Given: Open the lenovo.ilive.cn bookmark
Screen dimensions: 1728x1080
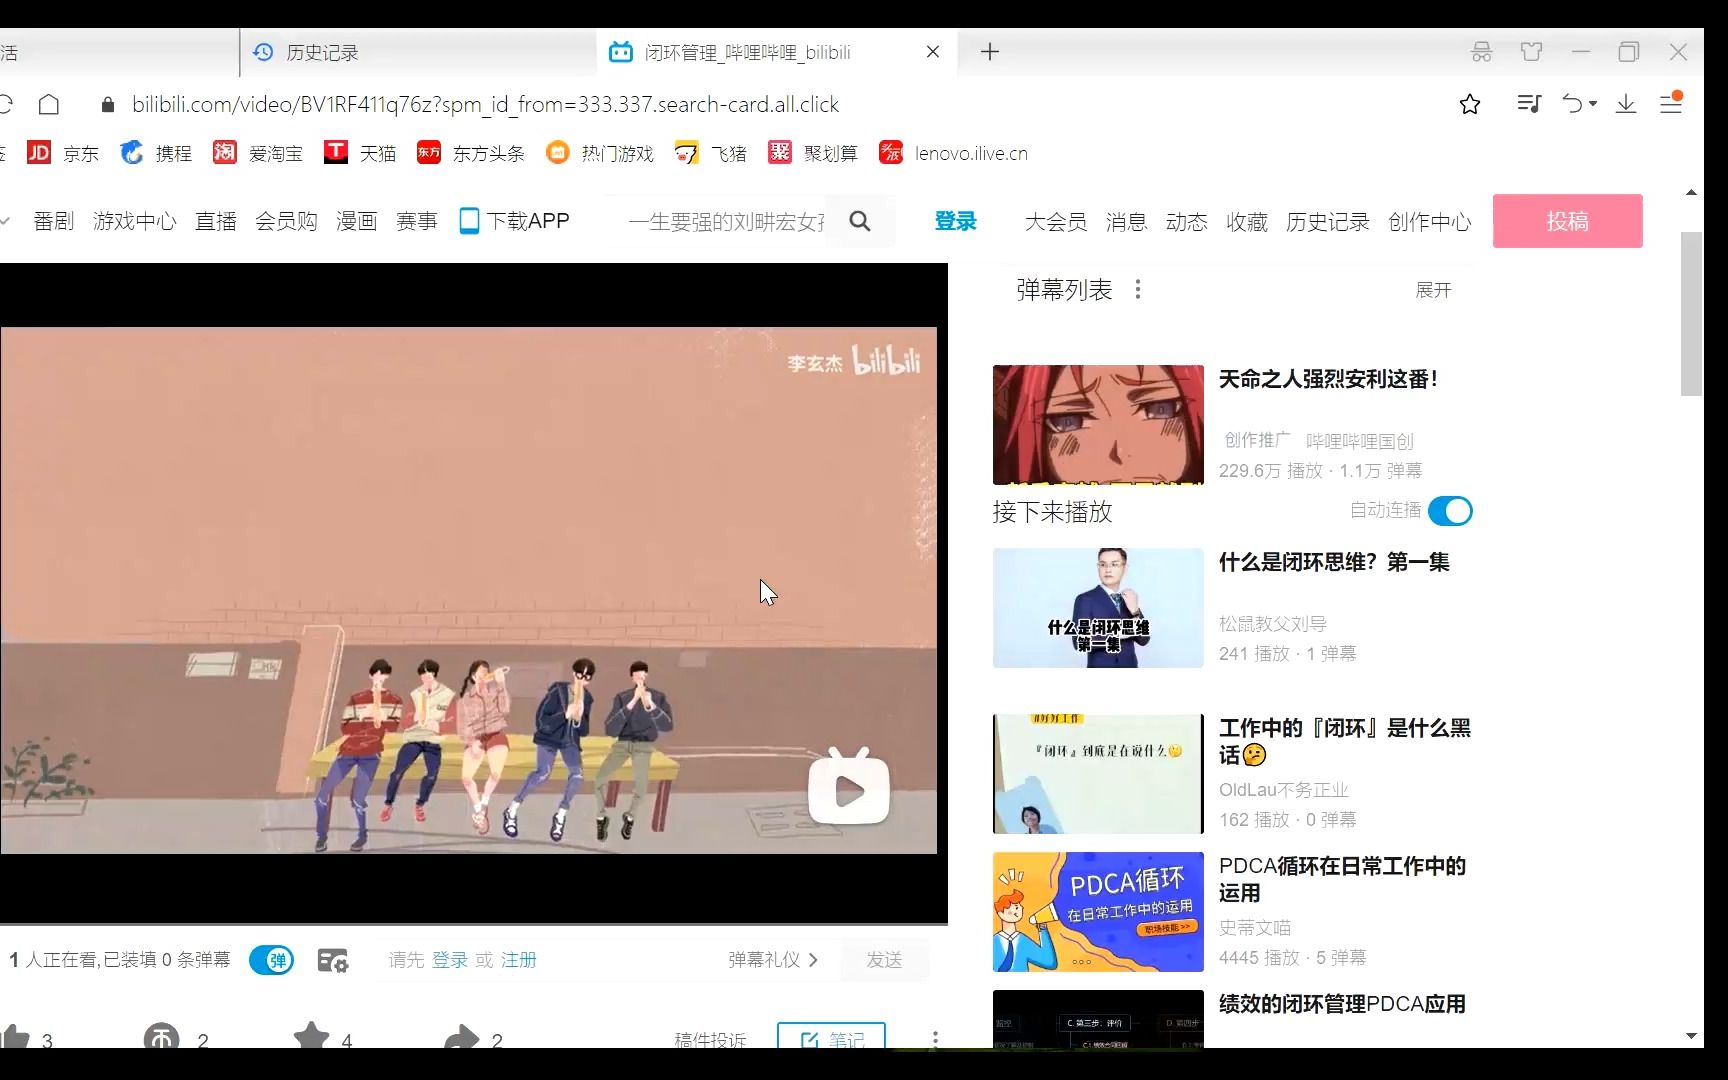Looking at the screenshot, I should (953, 153).
